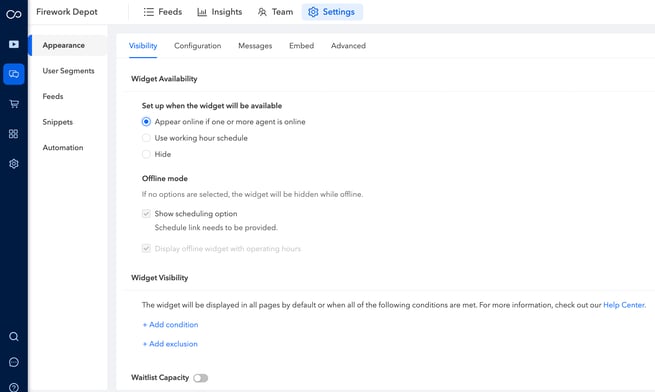The width and height of the screenshot is (655, 392).
Task: Select Appearance in the side menu
Action: [68, 45]
